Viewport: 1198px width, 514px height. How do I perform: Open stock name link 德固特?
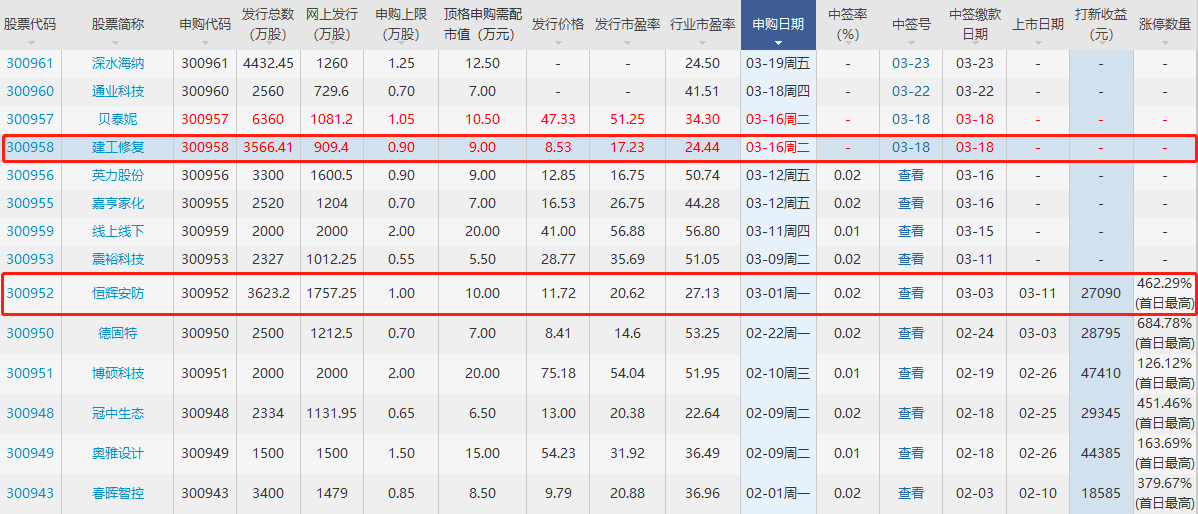[117, 333]
